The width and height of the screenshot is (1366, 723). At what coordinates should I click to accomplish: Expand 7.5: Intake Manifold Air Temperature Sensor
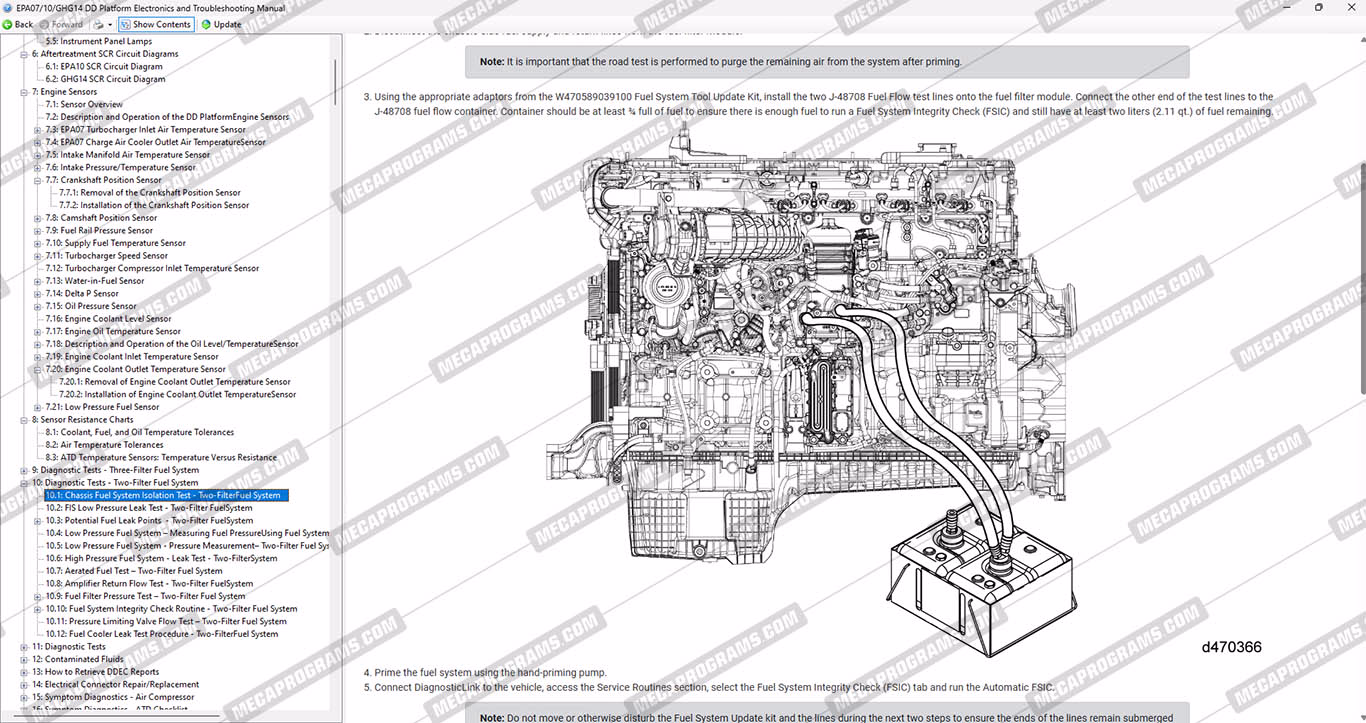point(38,155)
